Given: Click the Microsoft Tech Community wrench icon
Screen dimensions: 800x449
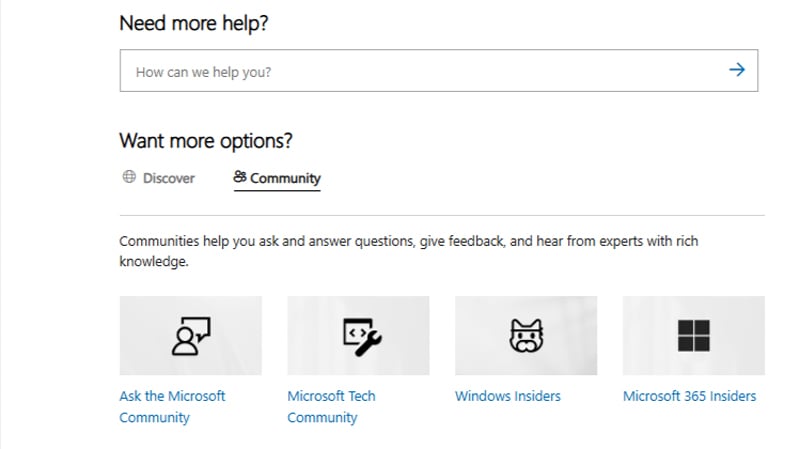Looking at the screenshot, I should tap(358, 336).
